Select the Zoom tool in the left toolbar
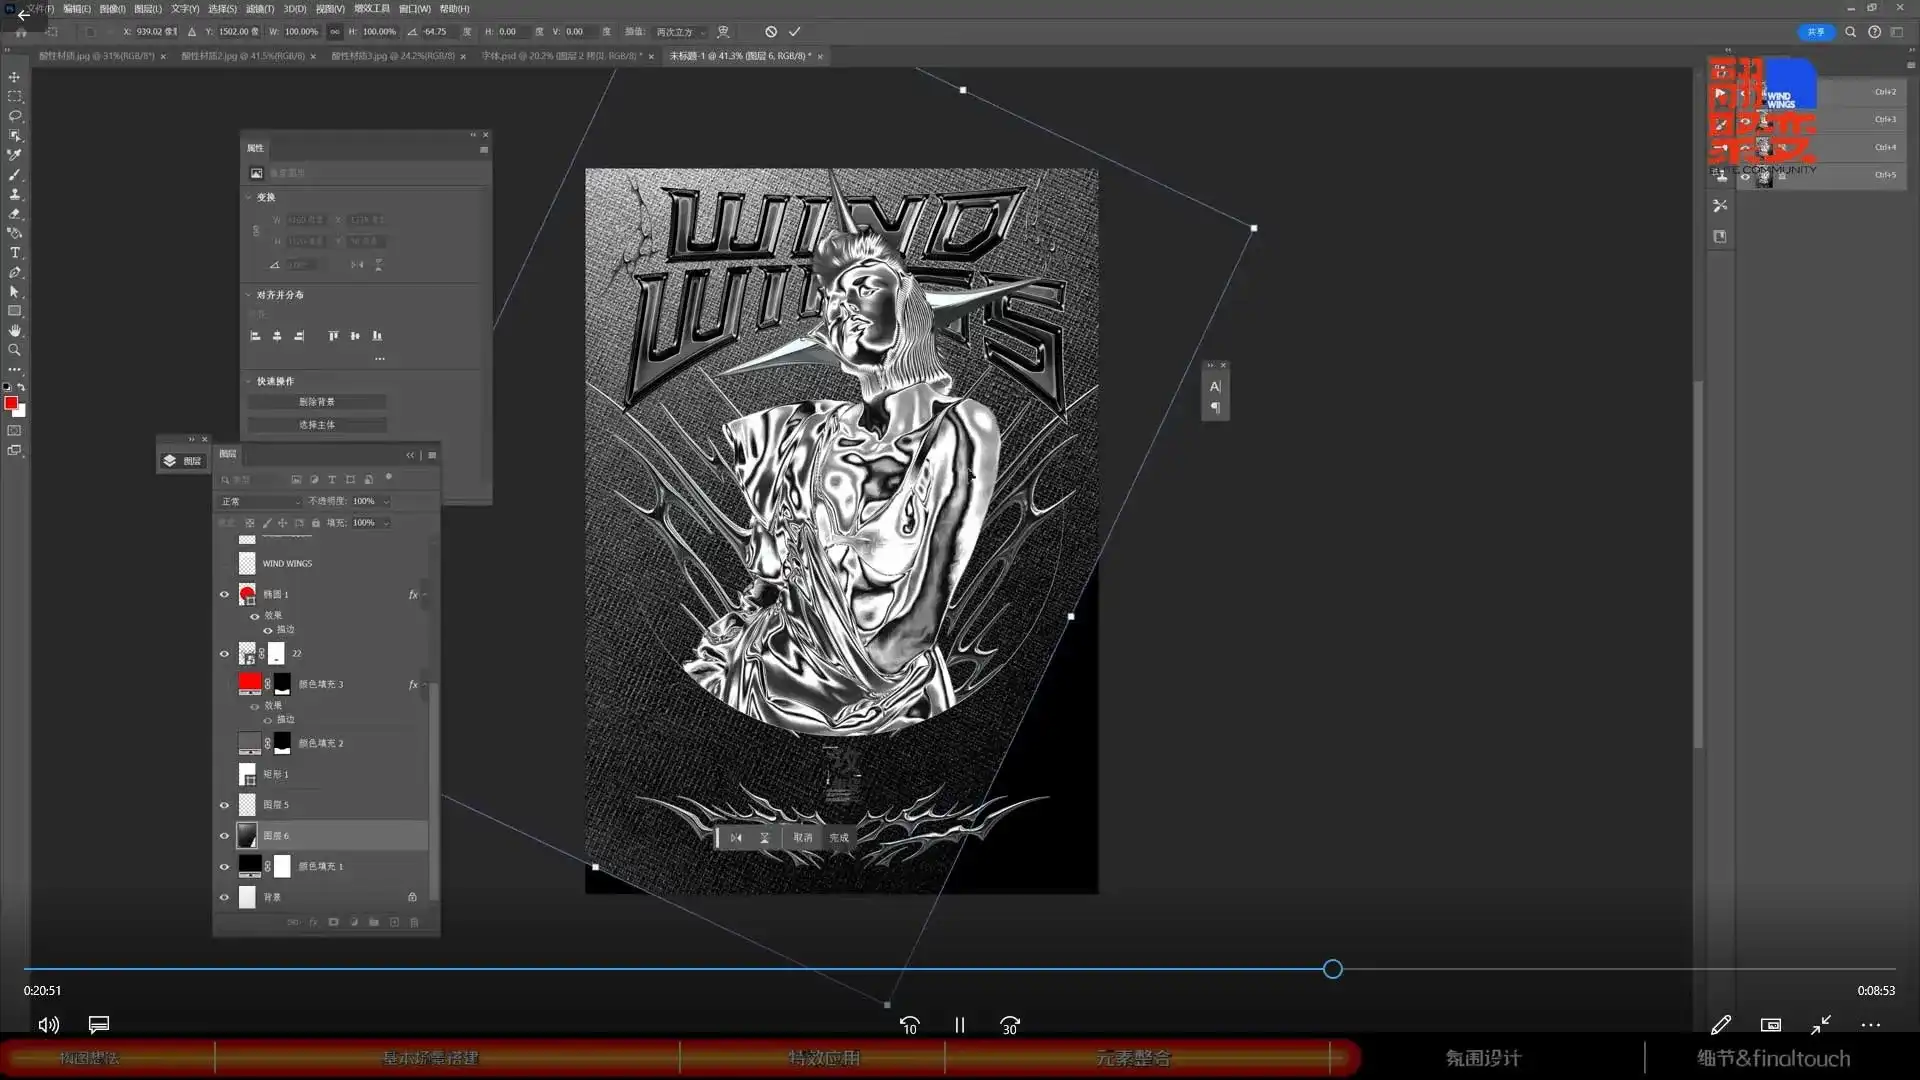This screenshot has width=1920, height=1080. (x=14, y=350)
